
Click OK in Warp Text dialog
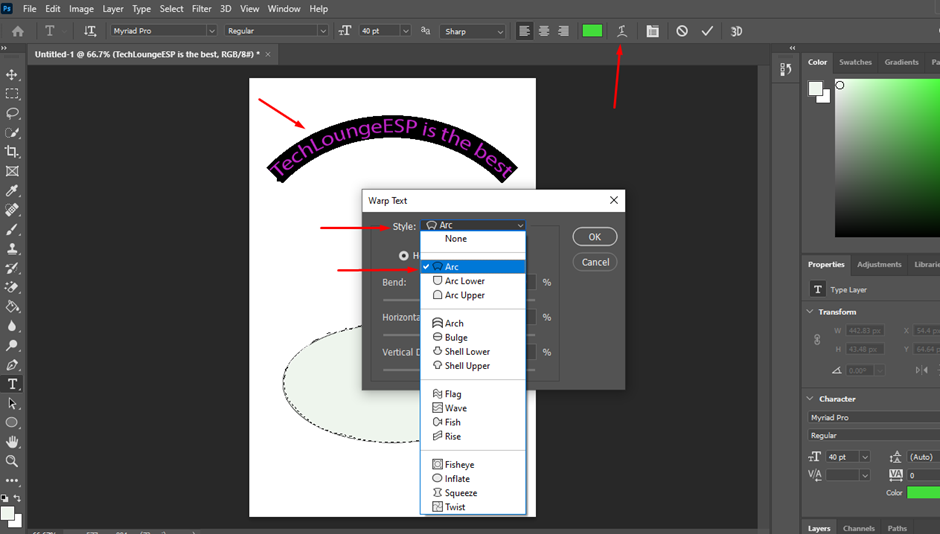pos(595,237)
